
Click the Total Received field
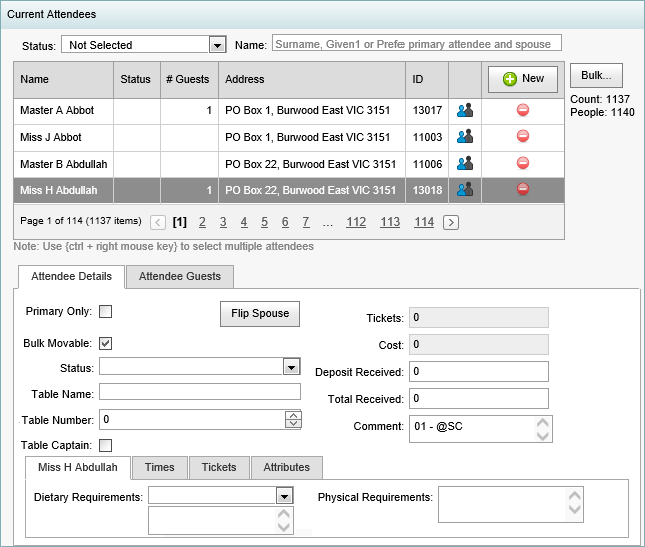(x=479, y=399)
